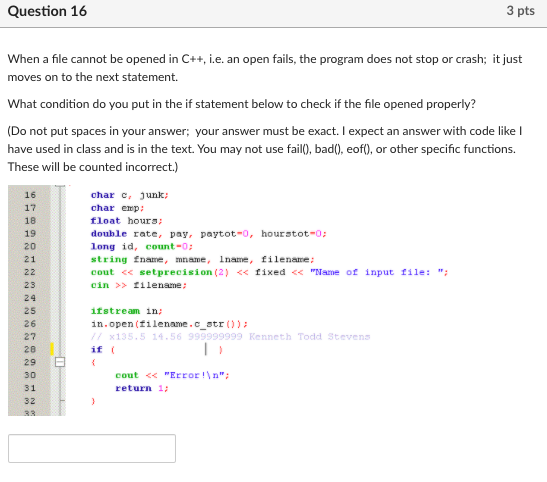Image resolution: width=547 pixels, height=482 pixels.
Task: Click the answer text input box
Action: 92,448
